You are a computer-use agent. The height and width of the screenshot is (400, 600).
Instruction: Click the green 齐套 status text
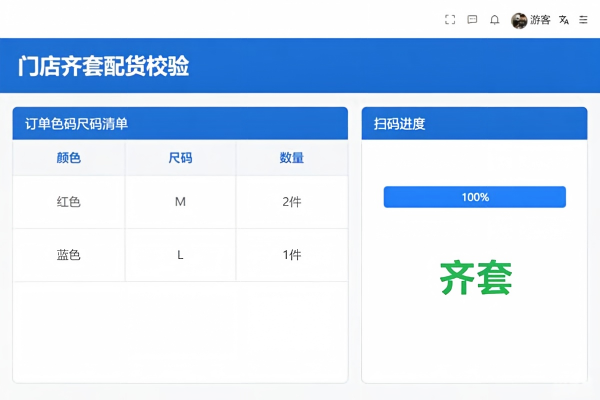[x=476, y=278]
